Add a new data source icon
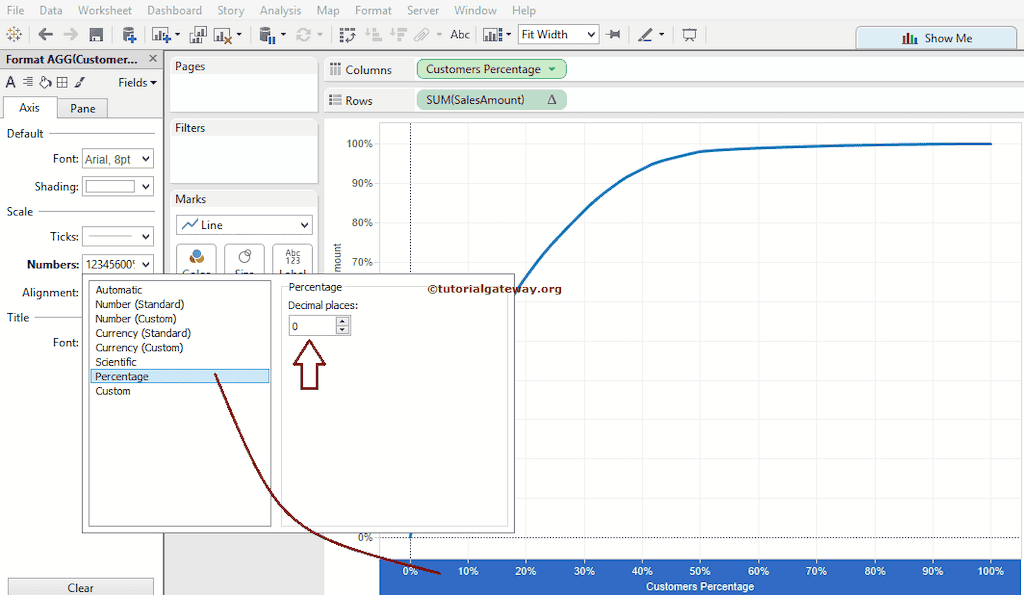Screen dimensions: 1024x595 pos(129,35)
